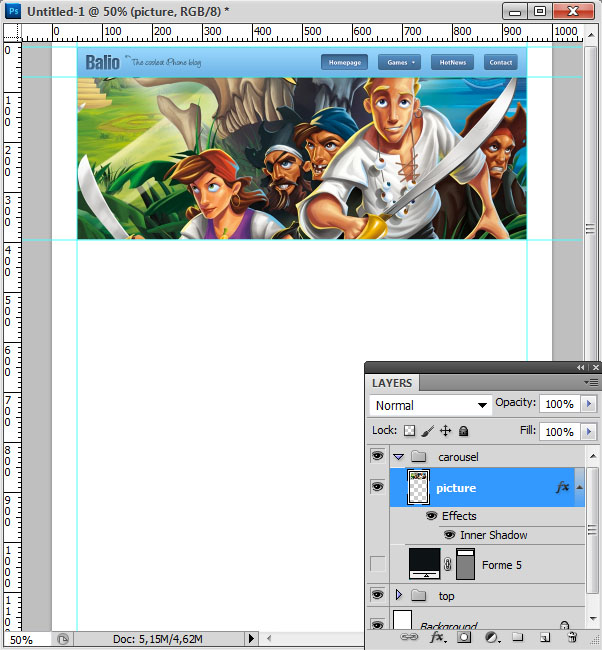Open the status bar Doc info arrow menu

(x=251, y=638)
